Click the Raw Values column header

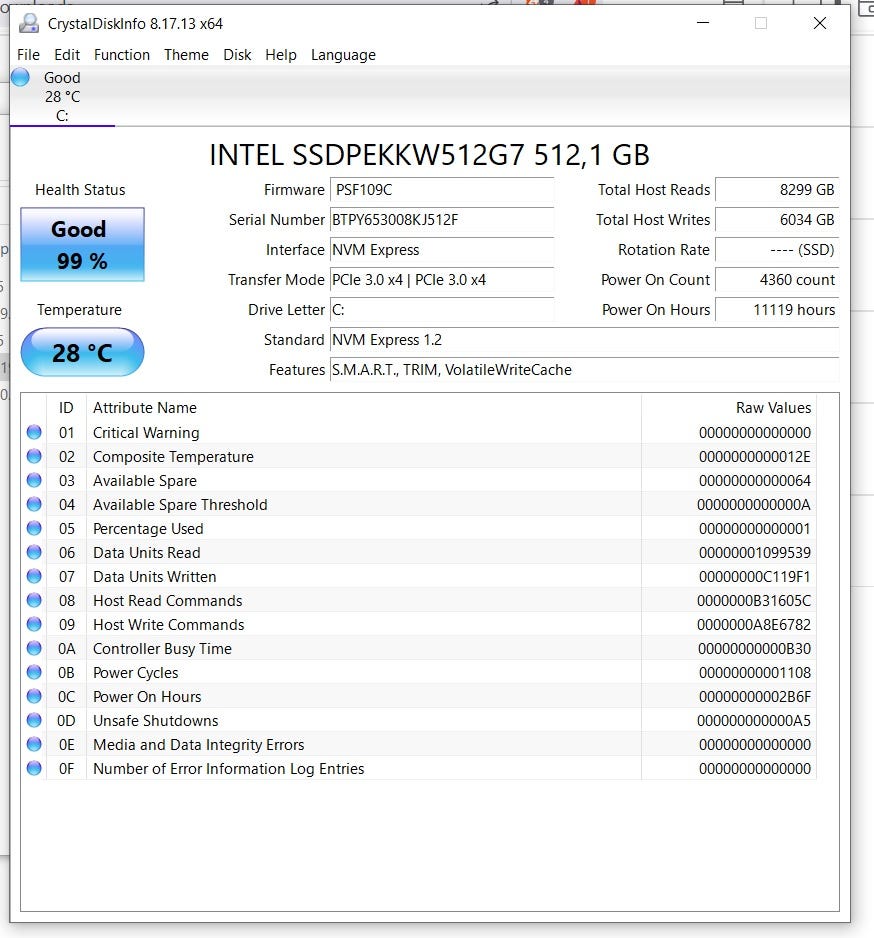(x=773, y=407)
